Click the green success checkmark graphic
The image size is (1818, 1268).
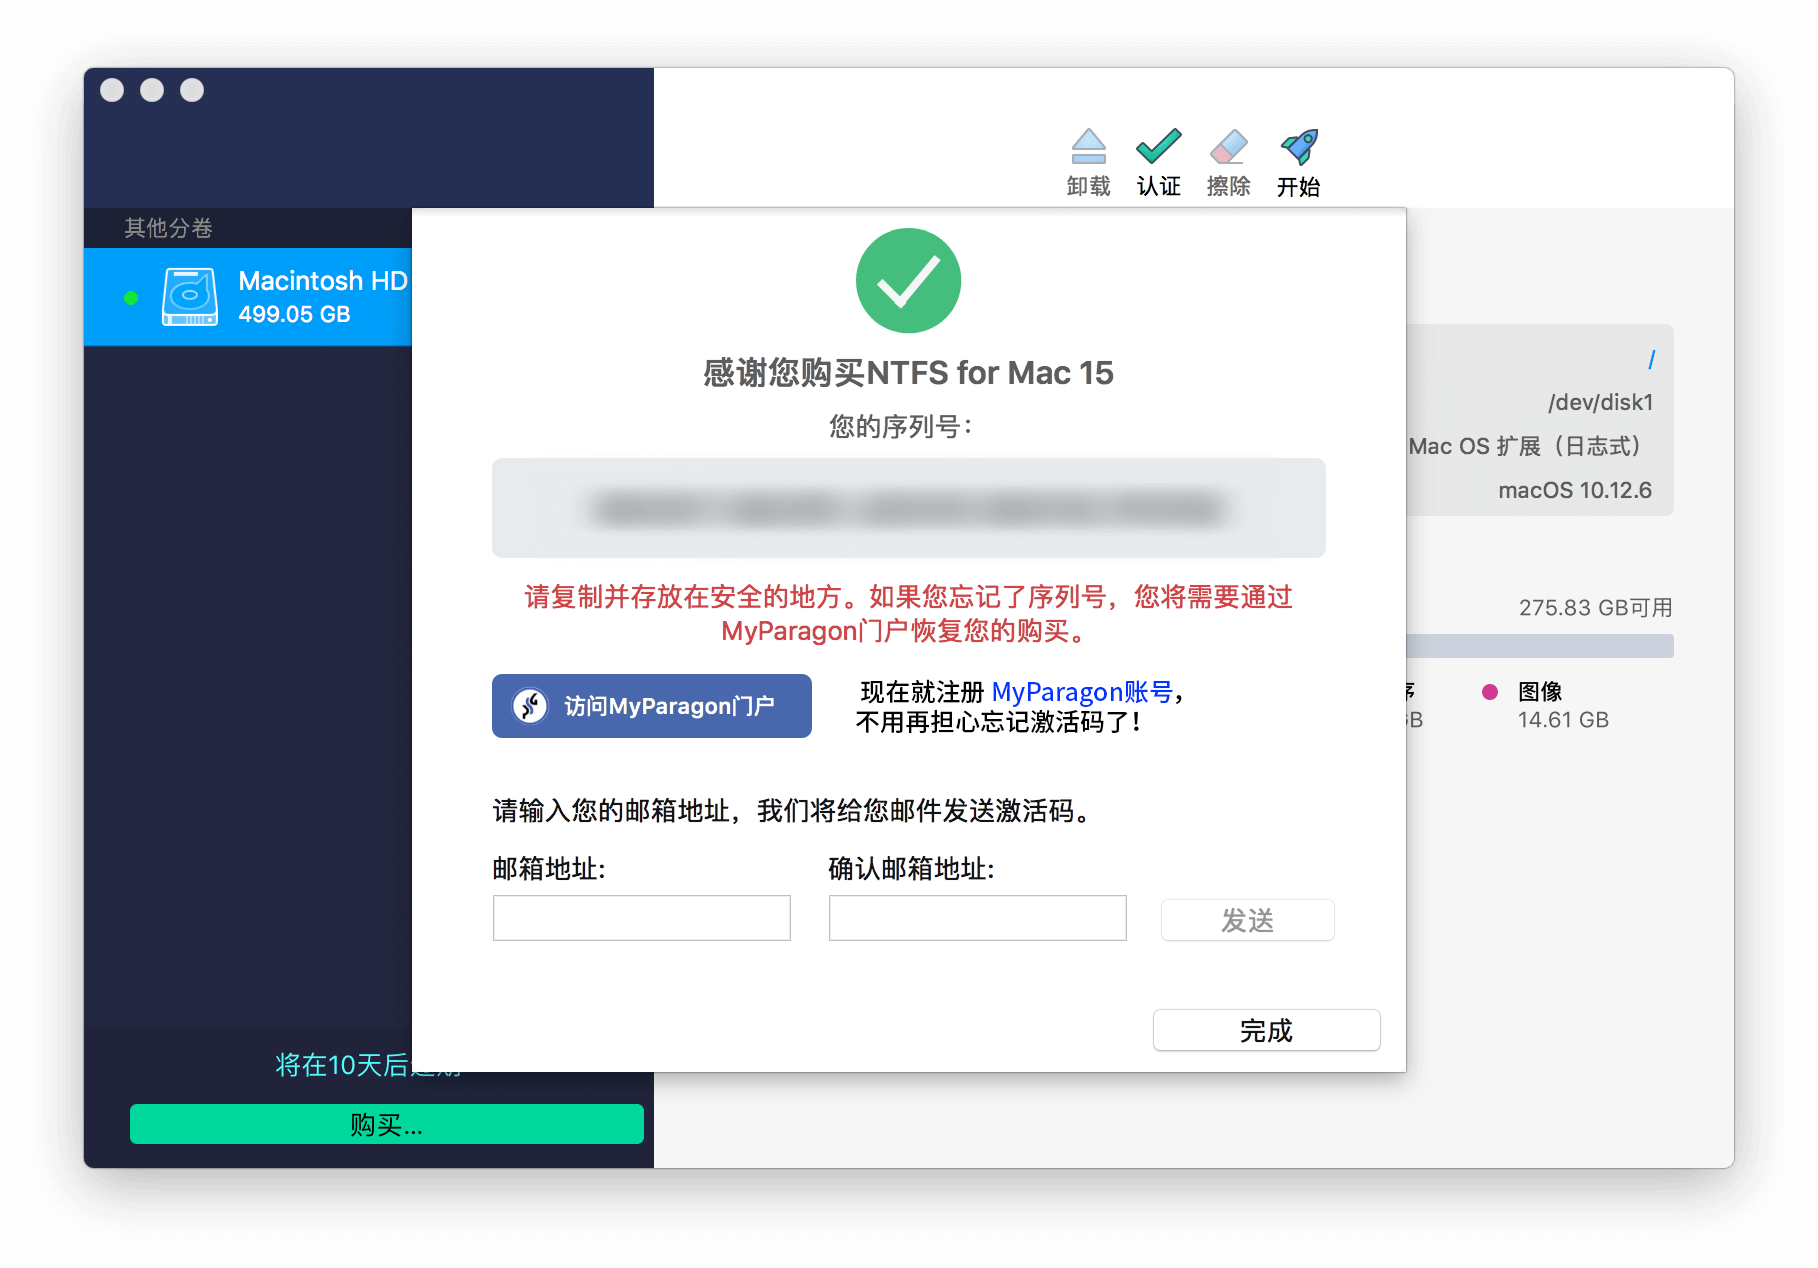(x=908, y=280)
